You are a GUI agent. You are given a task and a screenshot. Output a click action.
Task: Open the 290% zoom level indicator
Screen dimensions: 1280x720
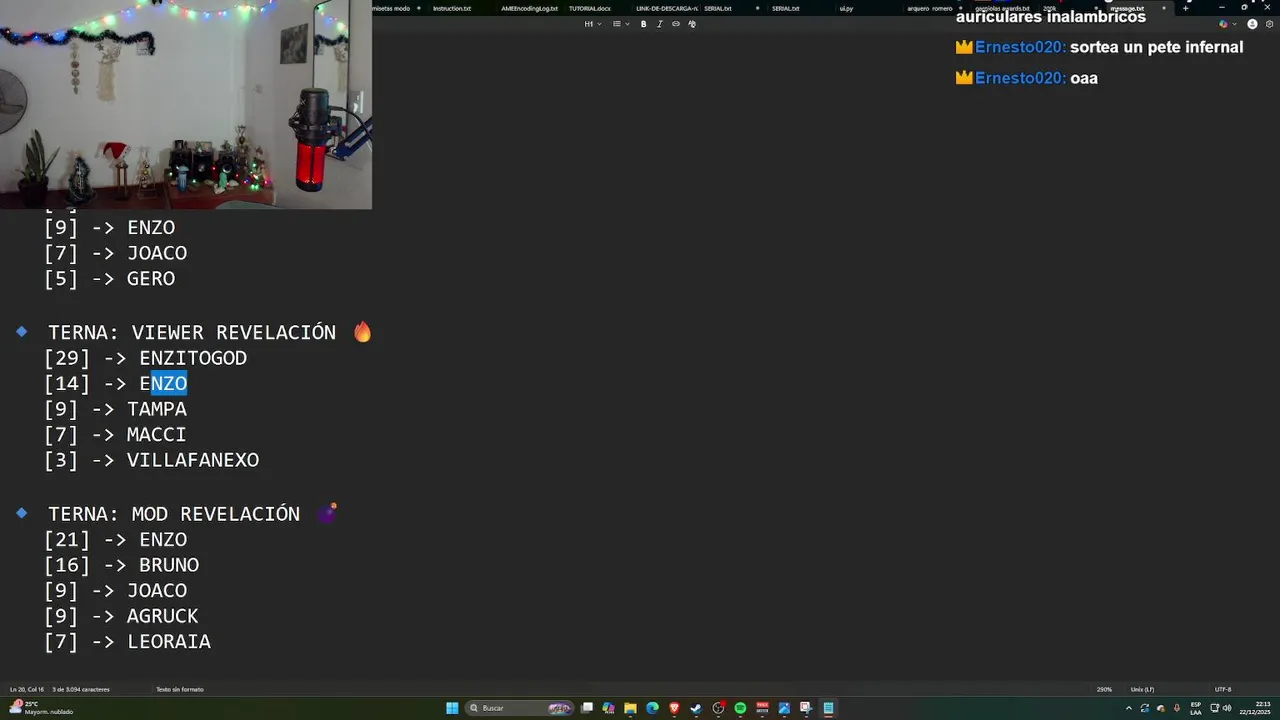1104,689
